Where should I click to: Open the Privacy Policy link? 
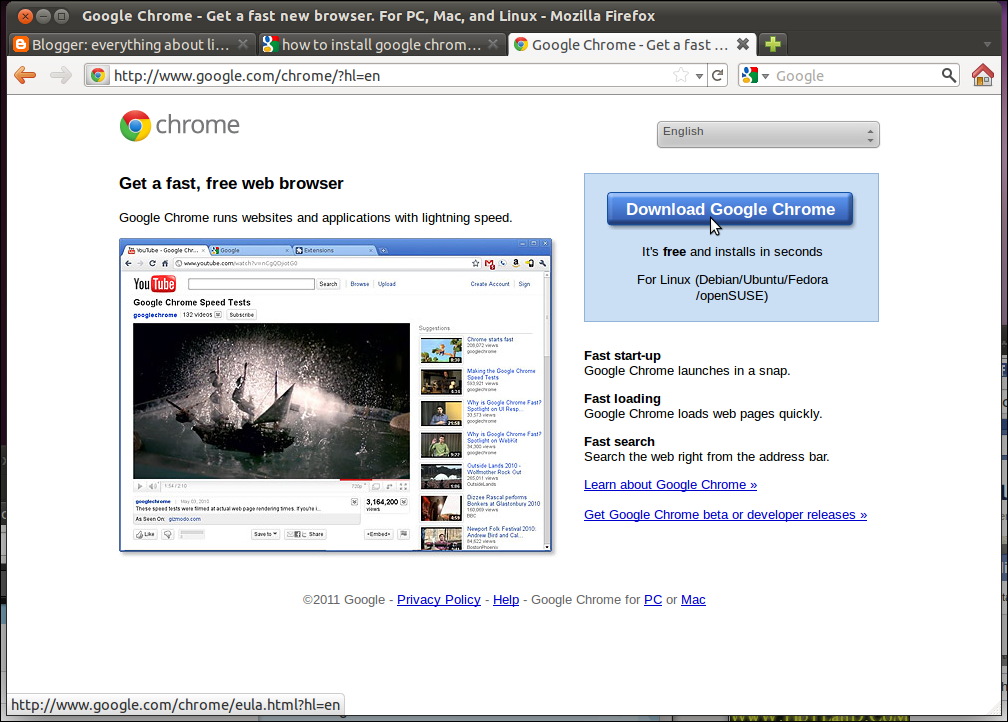[x=438, y=600]
